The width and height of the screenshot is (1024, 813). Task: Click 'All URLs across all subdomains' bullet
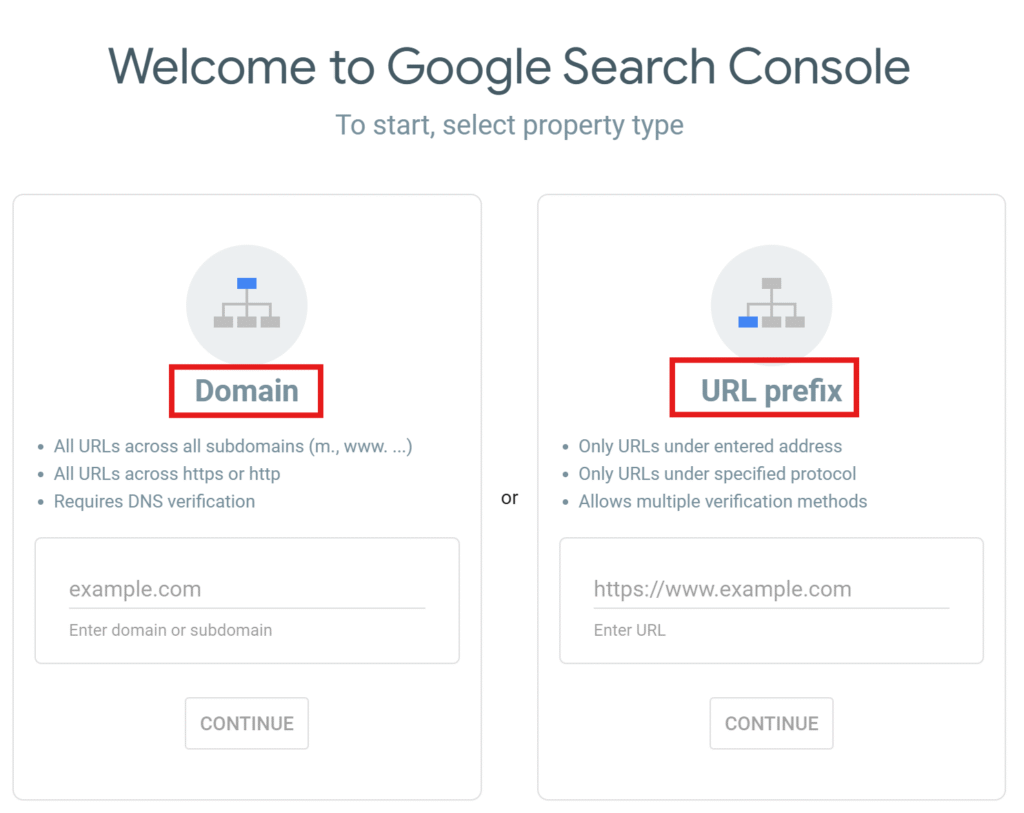tap(233, 446)
